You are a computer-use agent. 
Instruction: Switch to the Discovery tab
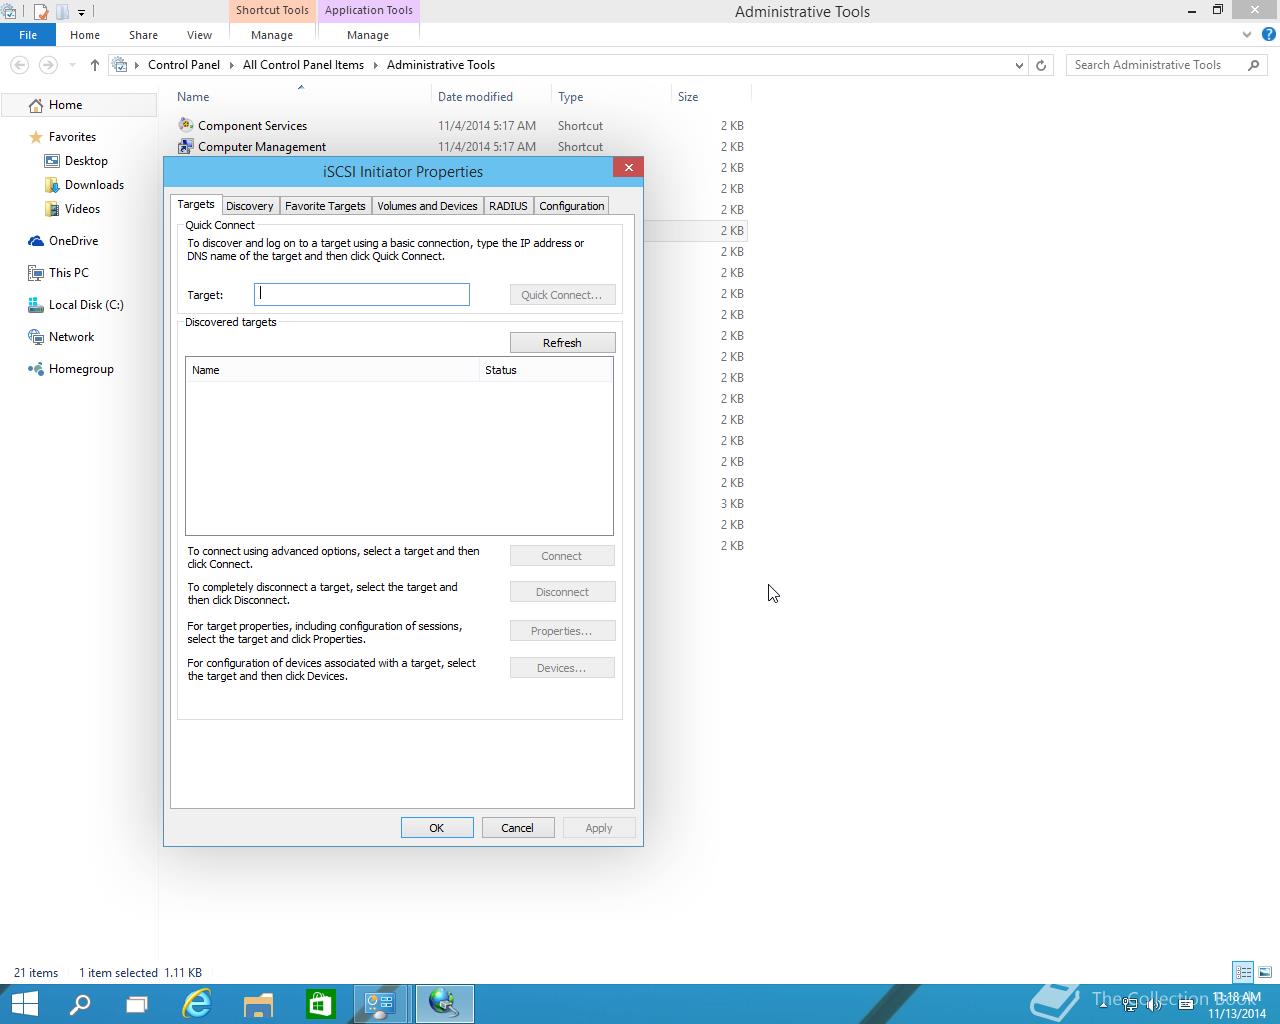(249, 206)
